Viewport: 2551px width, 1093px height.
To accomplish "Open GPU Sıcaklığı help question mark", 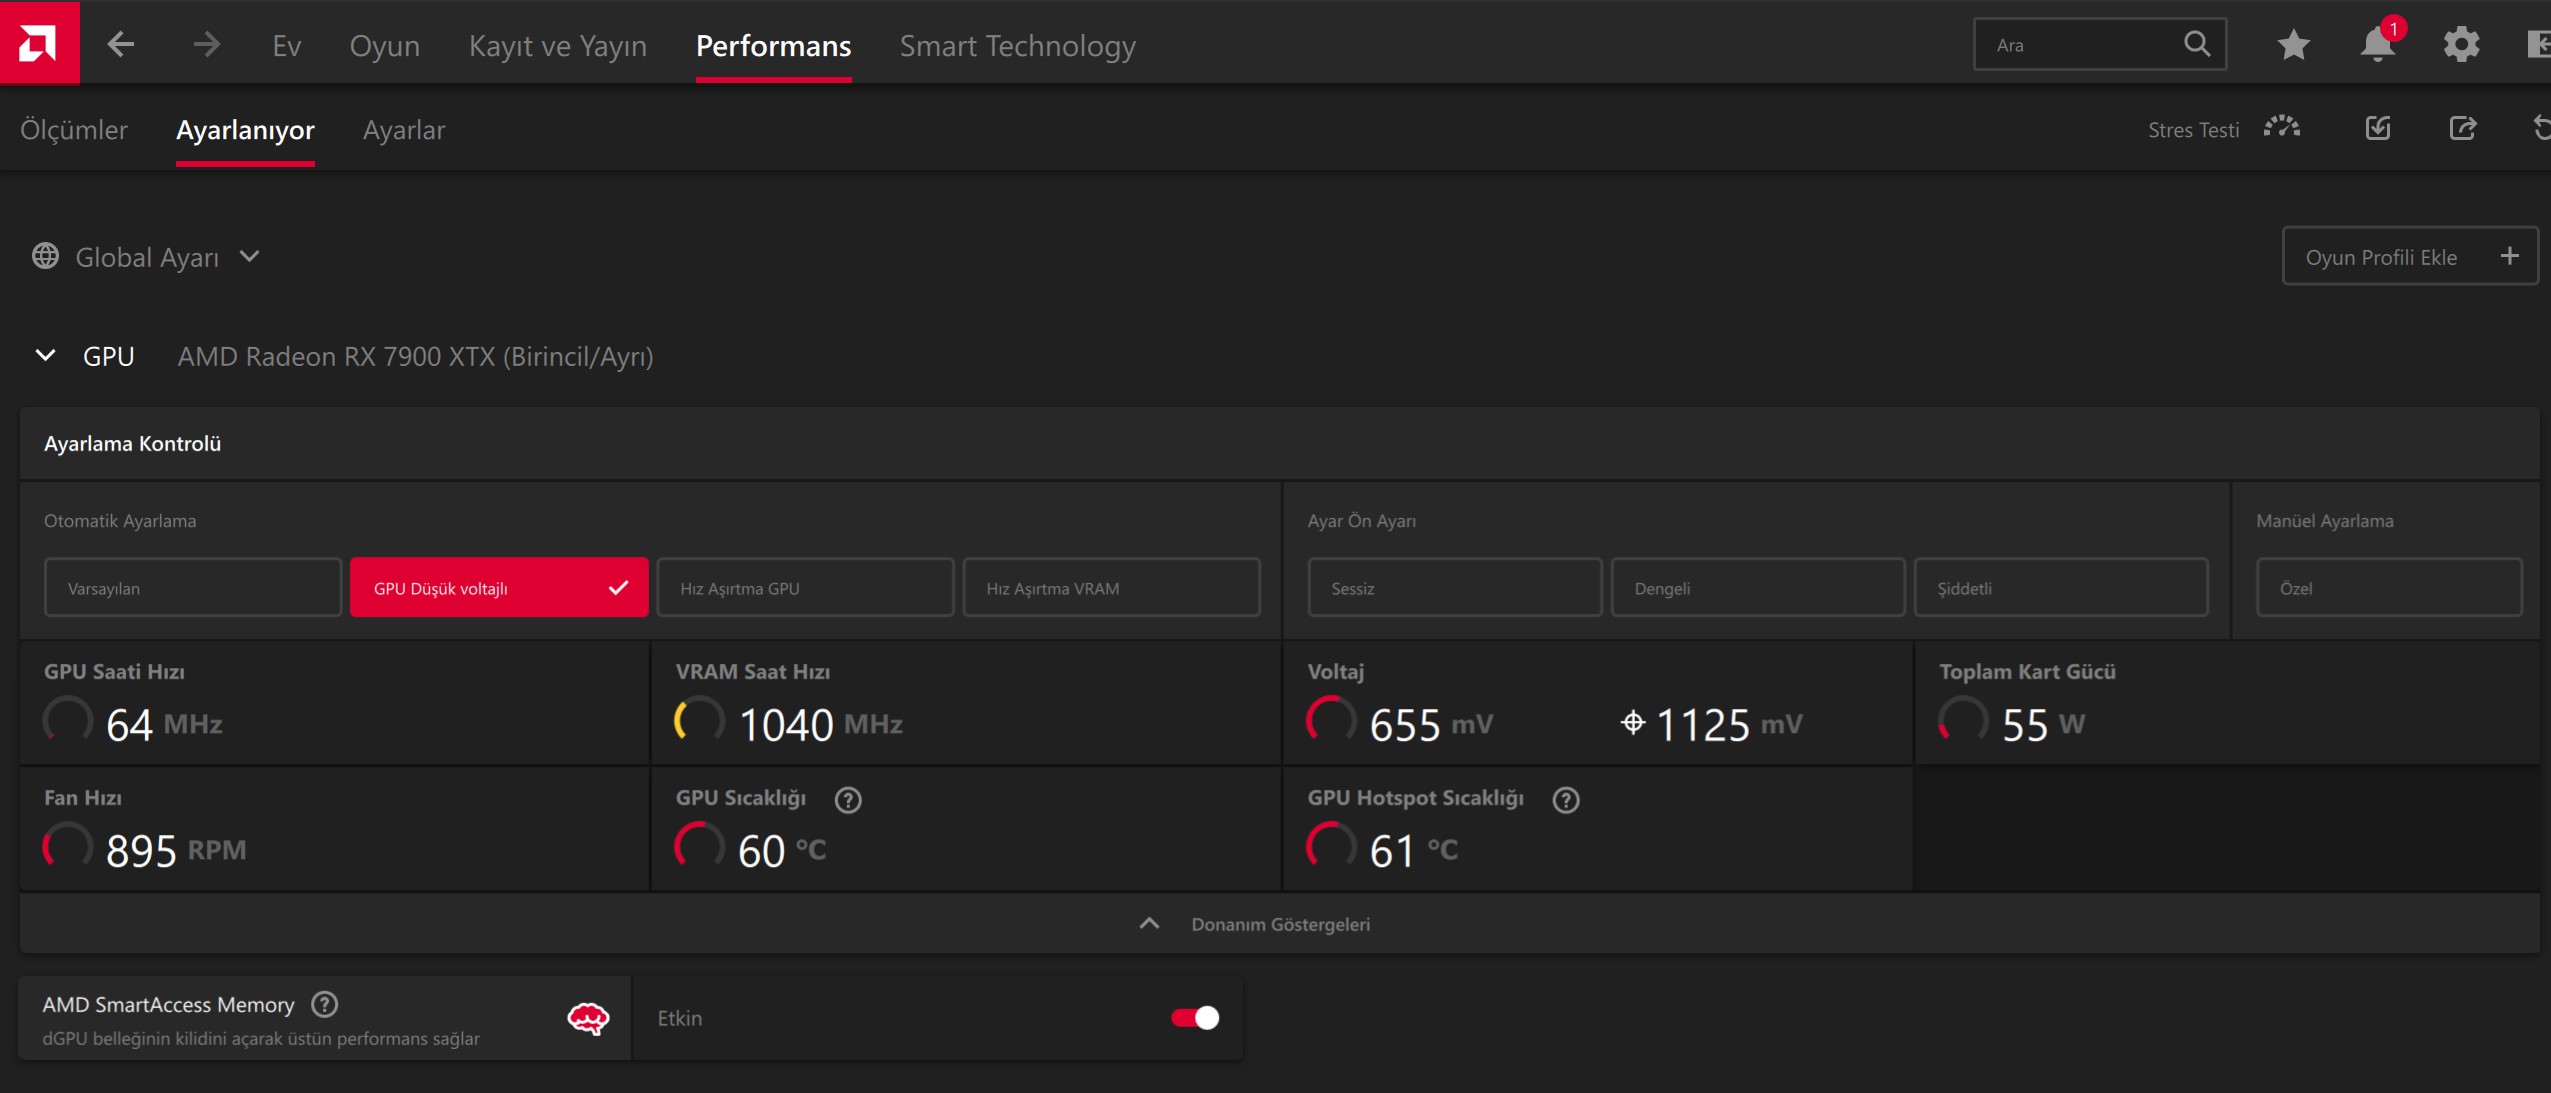I will click(848, 799).
